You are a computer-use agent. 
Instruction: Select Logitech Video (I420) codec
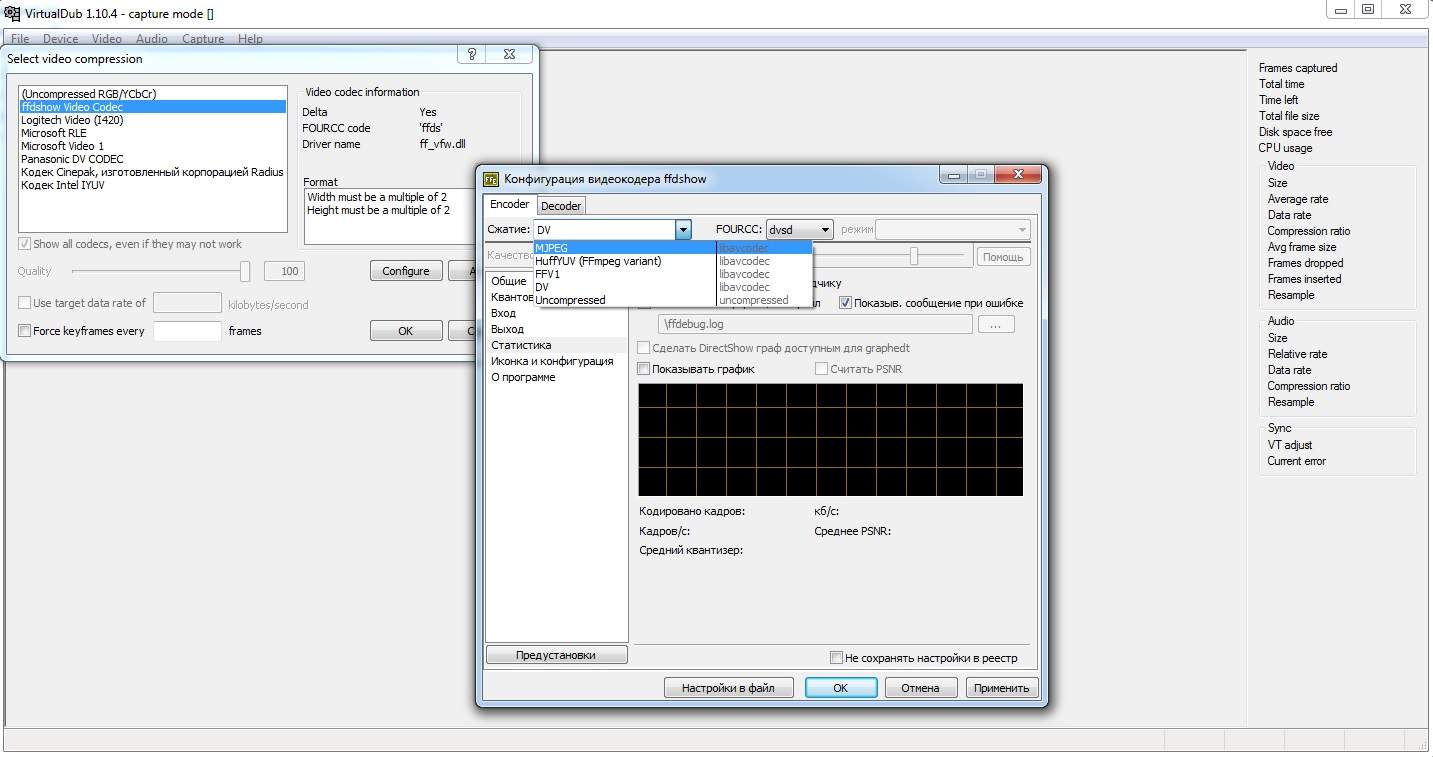[153, 120]
